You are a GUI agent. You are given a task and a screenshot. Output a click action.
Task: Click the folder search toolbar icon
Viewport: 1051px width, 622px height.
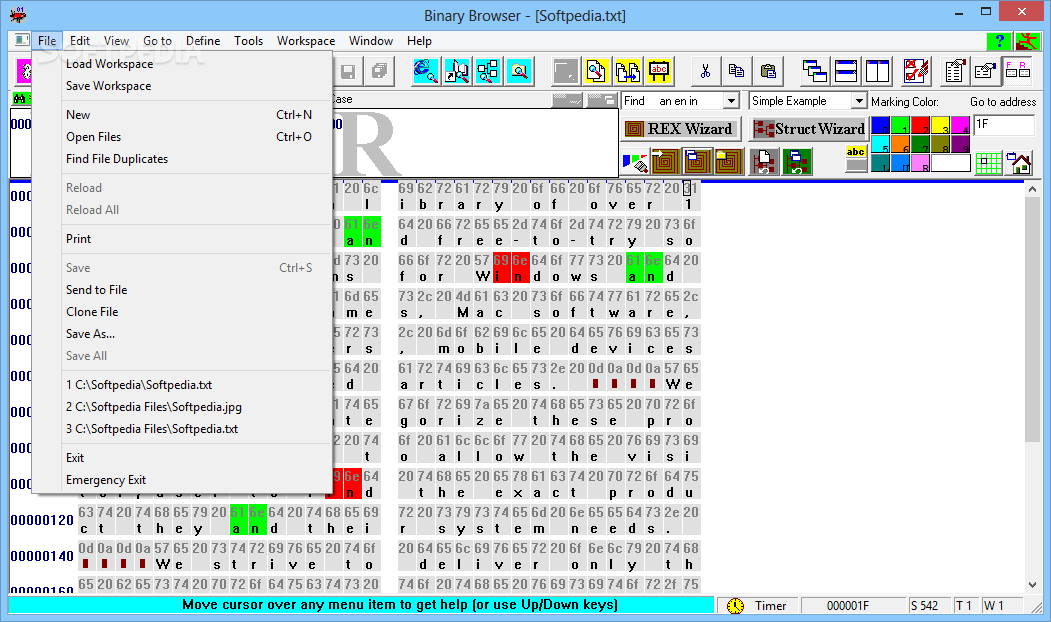click(x=519, y=71)
